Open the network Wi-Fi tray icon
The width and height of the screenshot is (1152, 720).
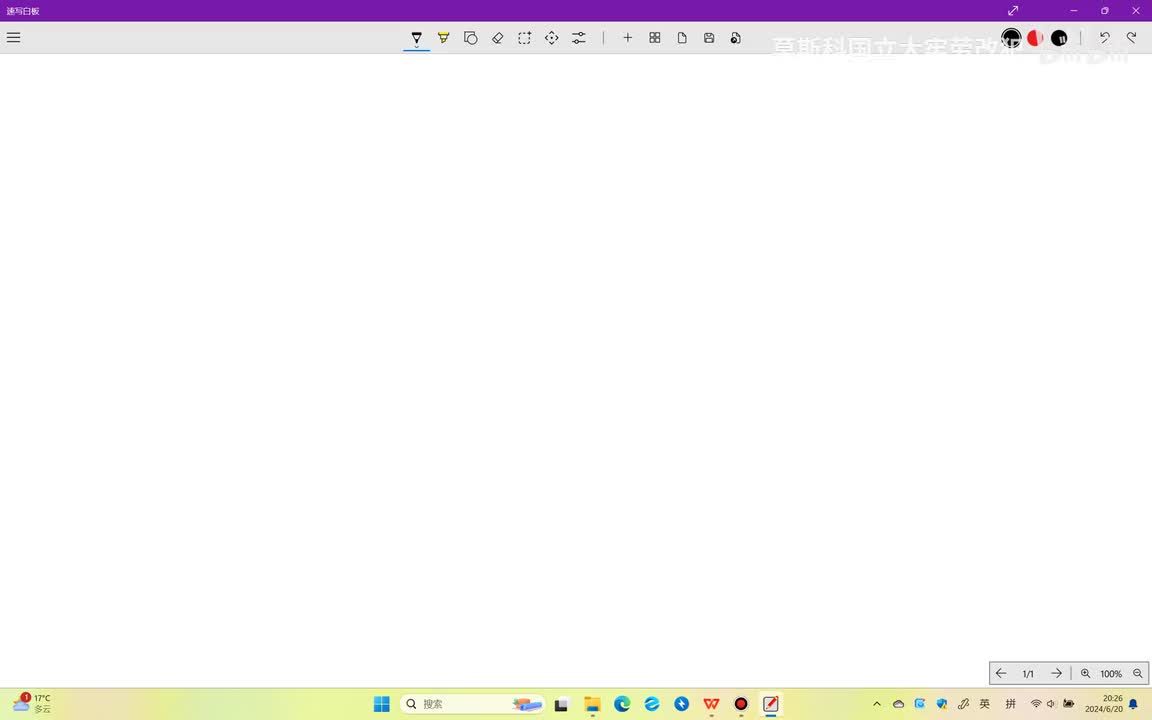pos(1036,704)
